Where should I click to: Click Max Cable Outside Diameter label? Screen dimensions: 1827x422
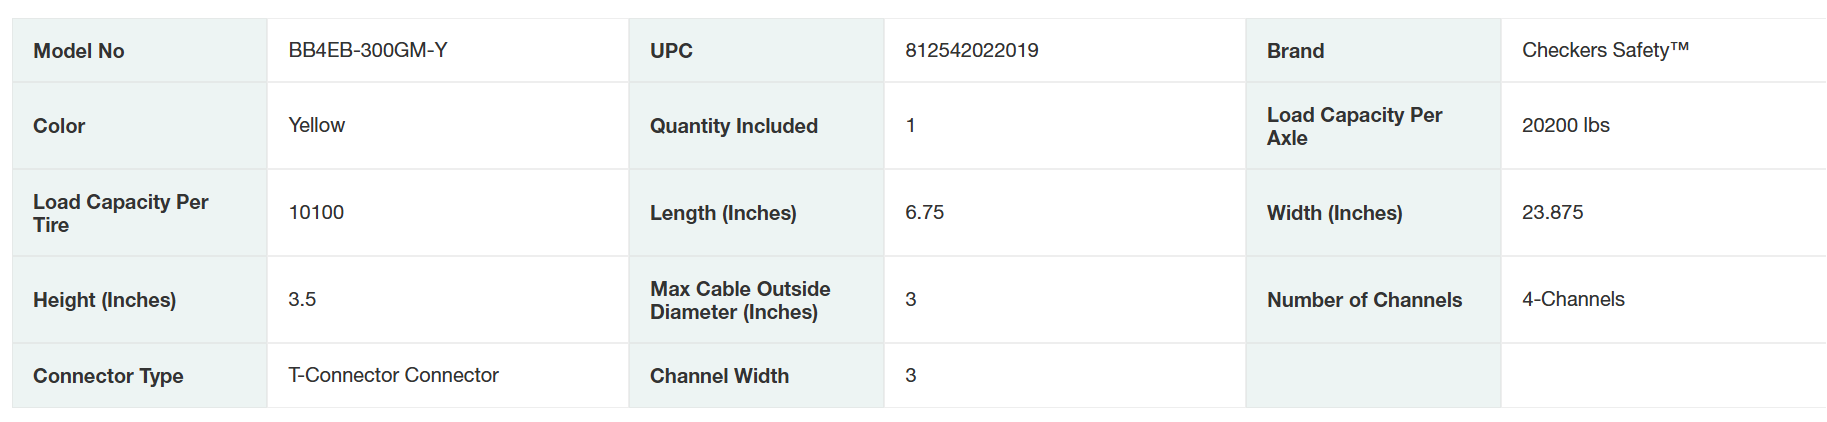(x=740, y=300)
